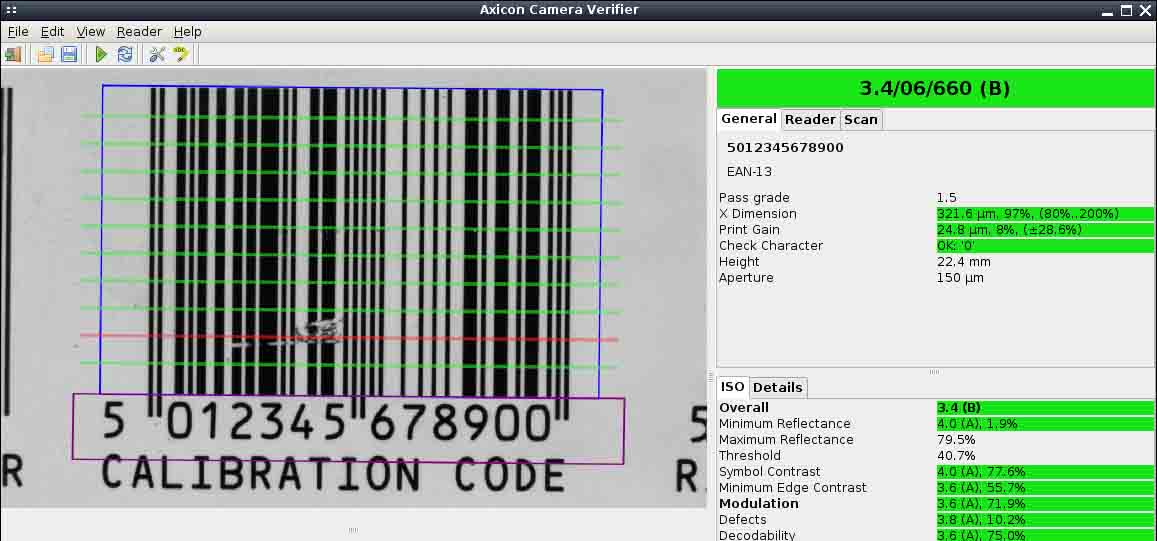Click the CALIBRATION CODE text in the image
Image resolution: width=1157 pixels, height=541 pixels.
coord(333,475)
